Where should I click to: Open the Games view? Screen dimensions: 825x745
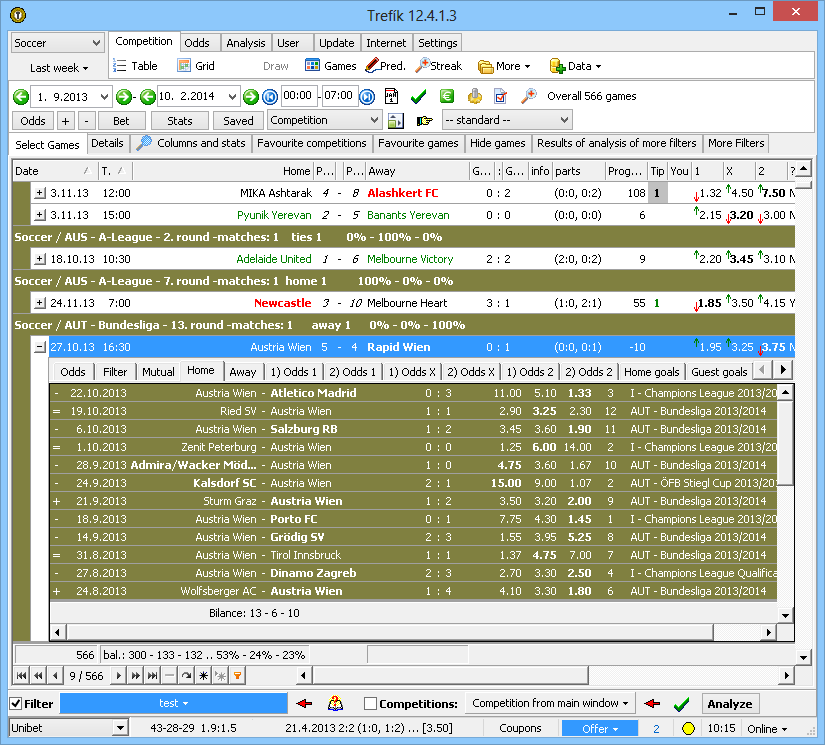click(330, 66)
